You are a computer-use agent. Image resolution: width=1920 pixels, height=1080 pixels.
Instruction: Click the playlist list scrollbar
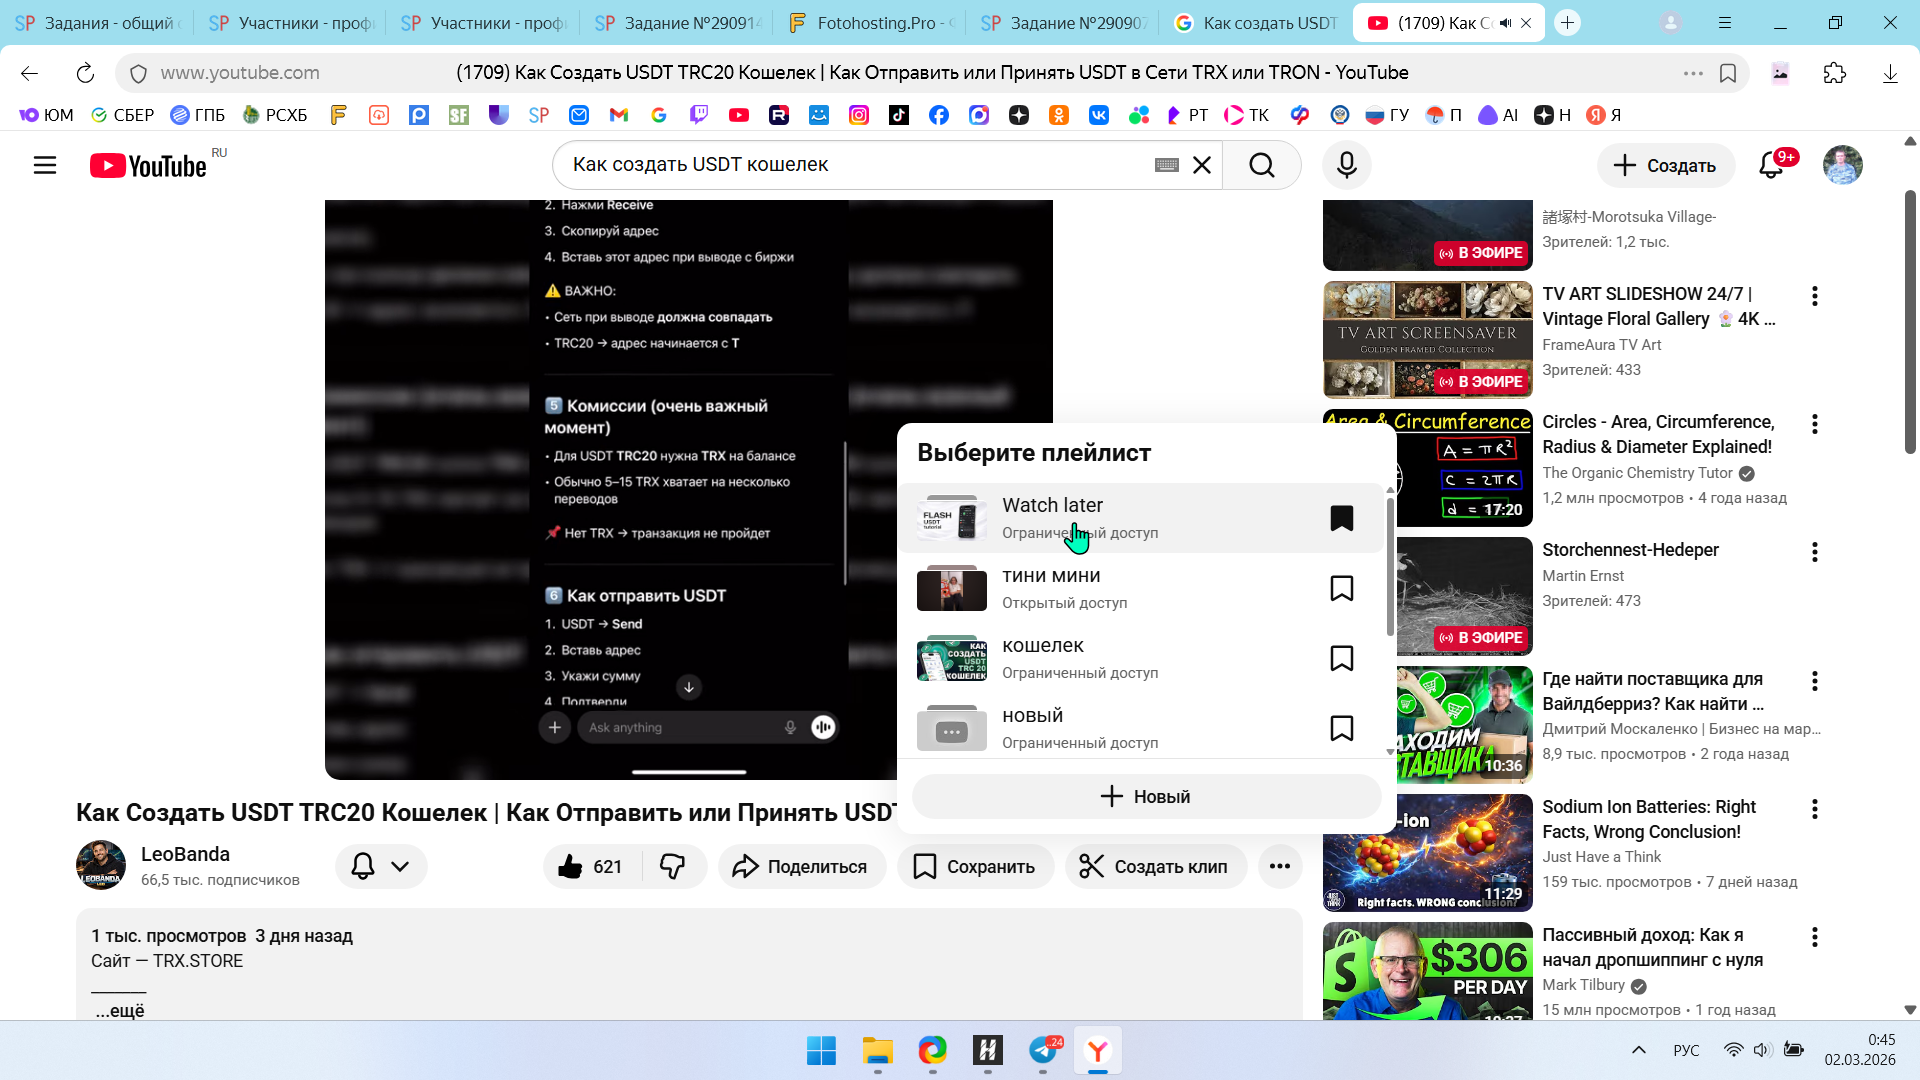(x=1390, y=566)
